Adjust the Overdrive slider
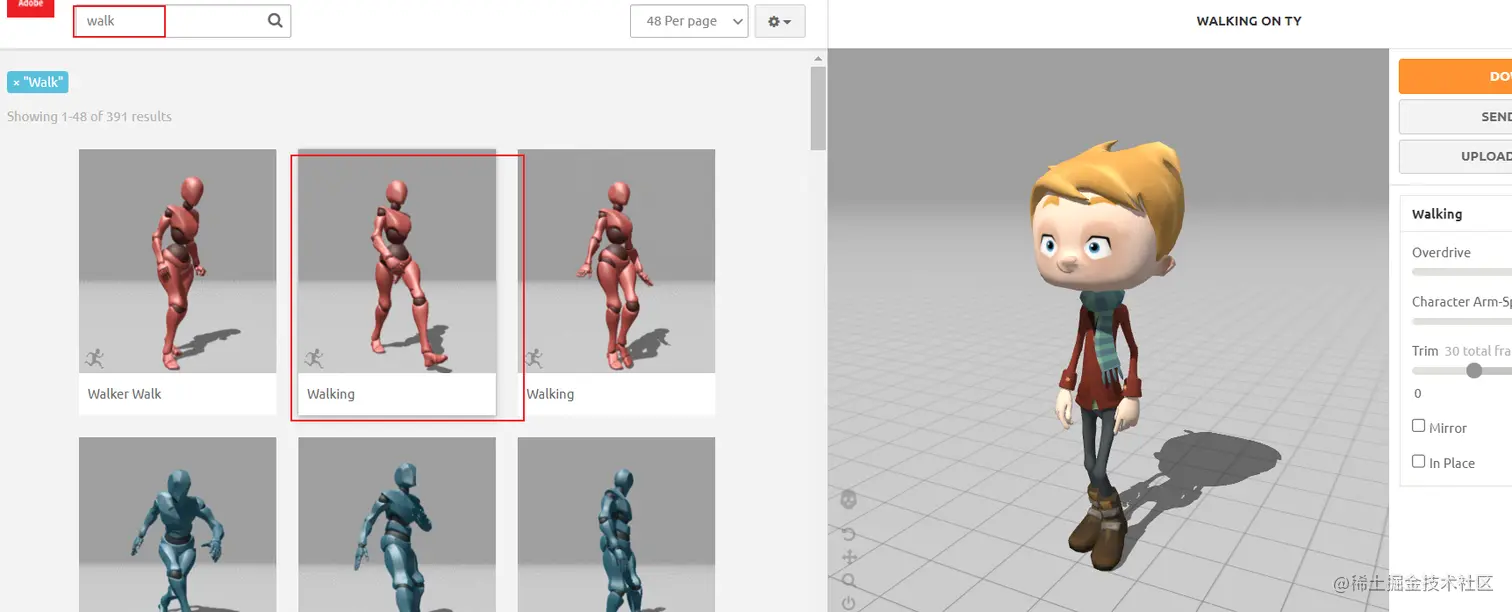This screenshot has width=1512, height=612. [1461, 271]
